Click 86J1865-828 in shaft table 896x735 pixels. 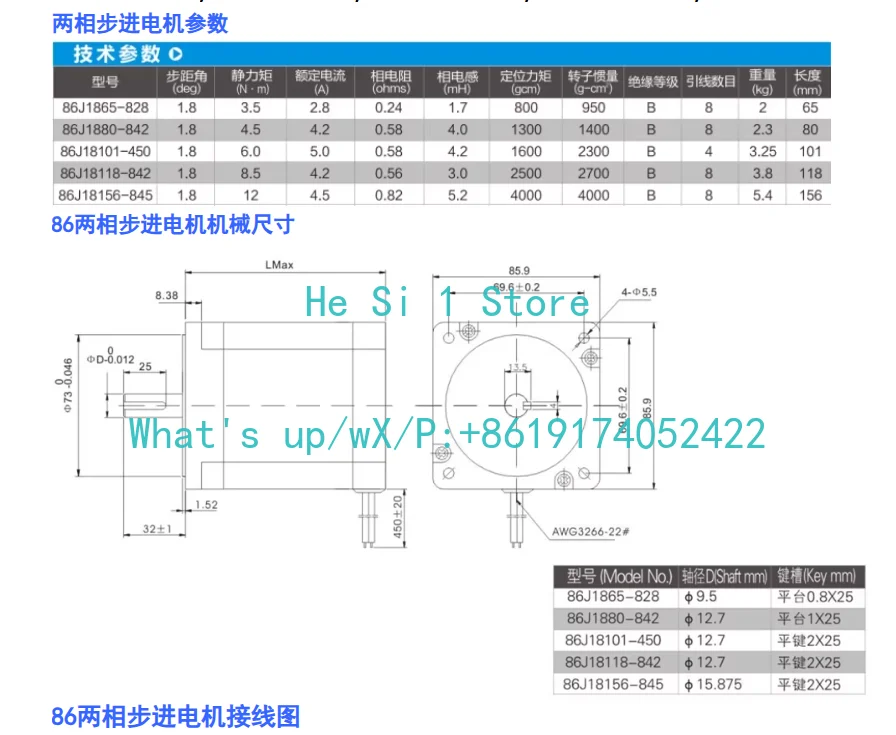(613, 597)
